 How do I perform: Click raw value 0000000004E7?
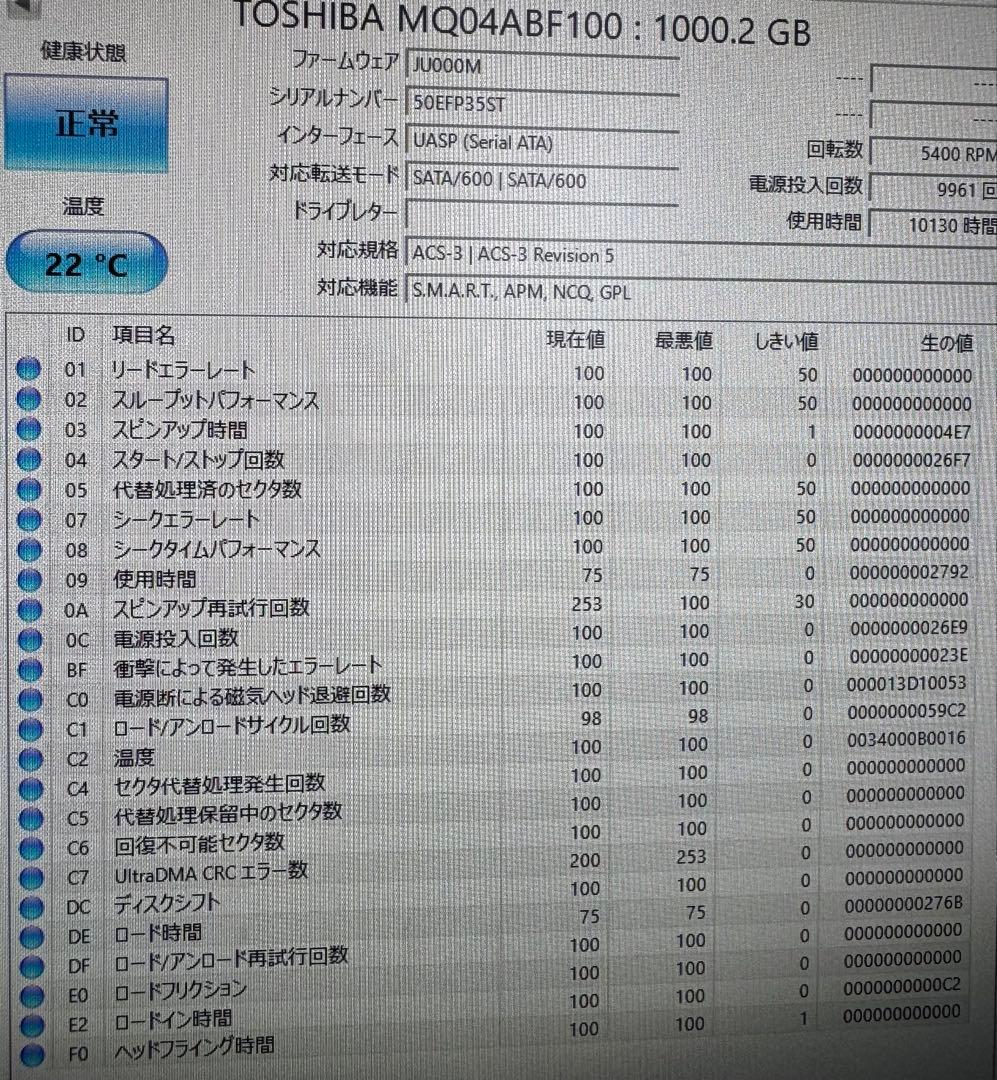point(912,433)
